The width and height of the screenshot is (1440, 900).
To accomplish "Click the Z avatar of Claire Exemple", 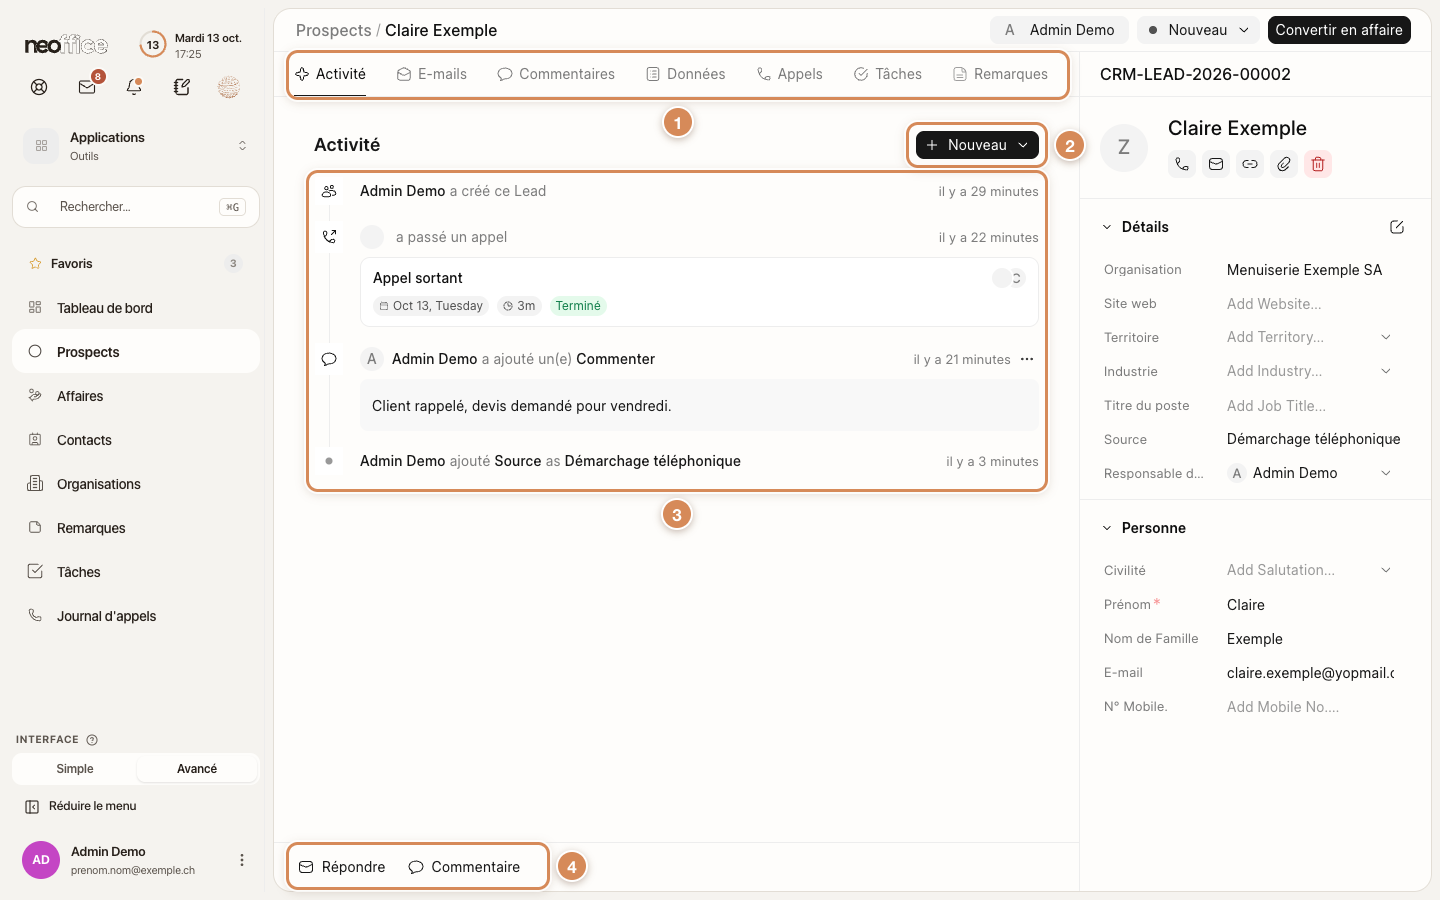I will click(1124, 148).
